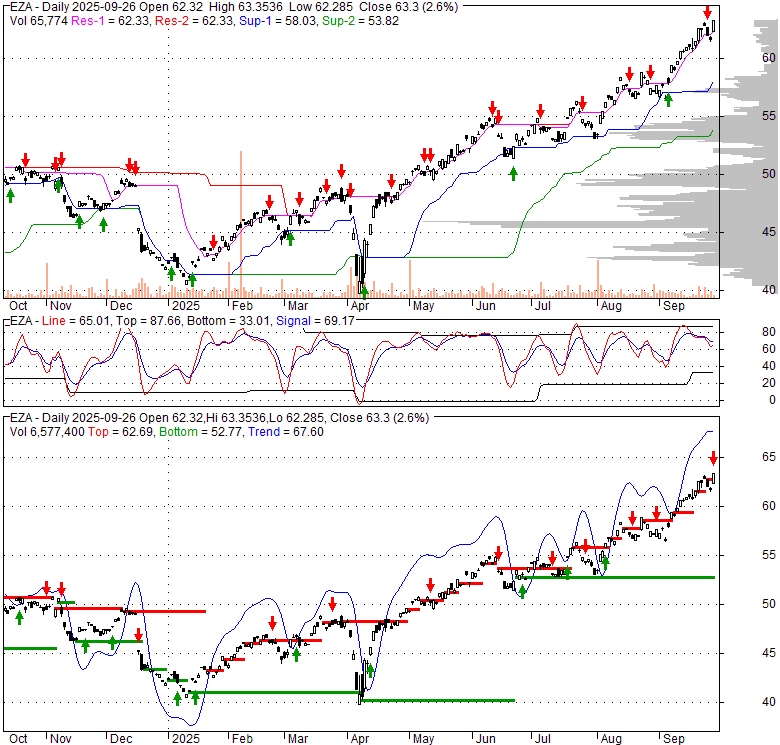Image resolution: width=780 pixels, height=745 pixels.
Task: Click the 'Bottom = 52.77' bottom chart label
Action: (201, 432)
